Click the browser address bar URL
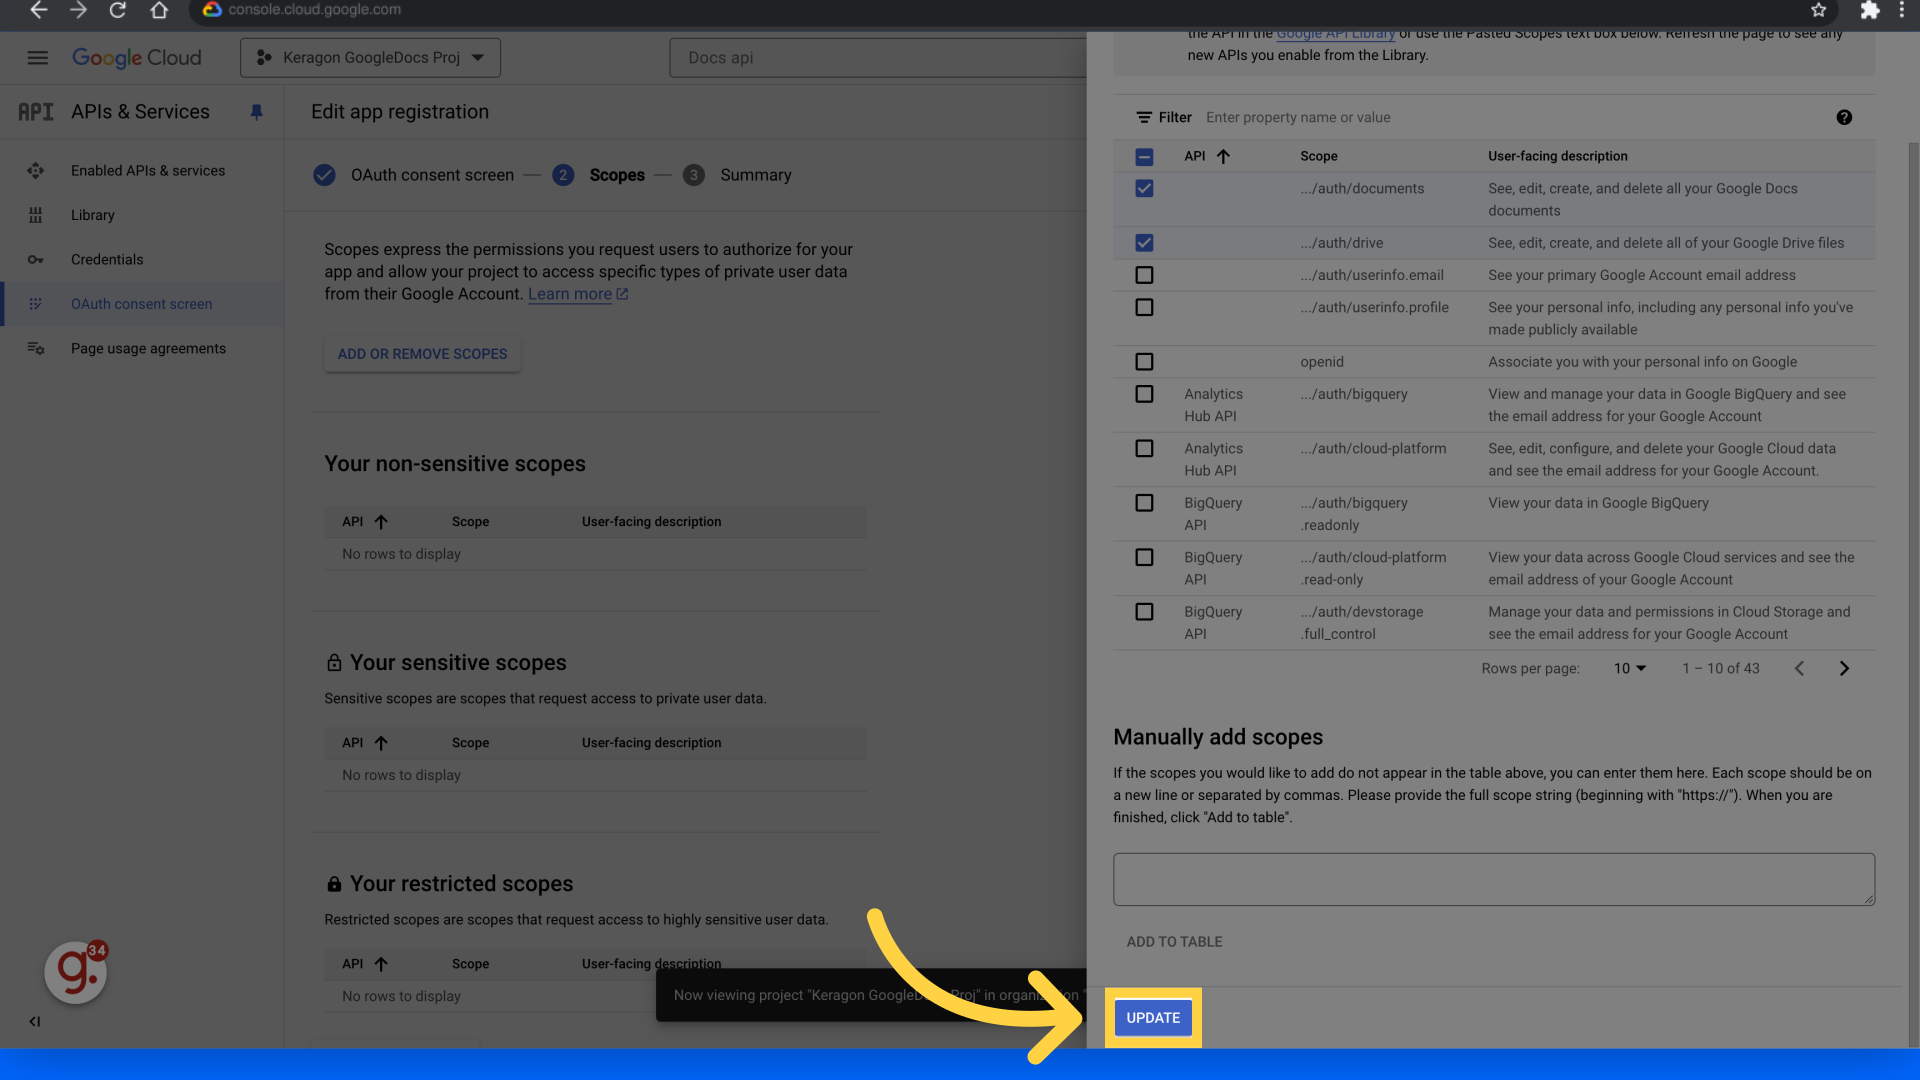Viewport: 1920px width, 1080px height. point(314,10)
